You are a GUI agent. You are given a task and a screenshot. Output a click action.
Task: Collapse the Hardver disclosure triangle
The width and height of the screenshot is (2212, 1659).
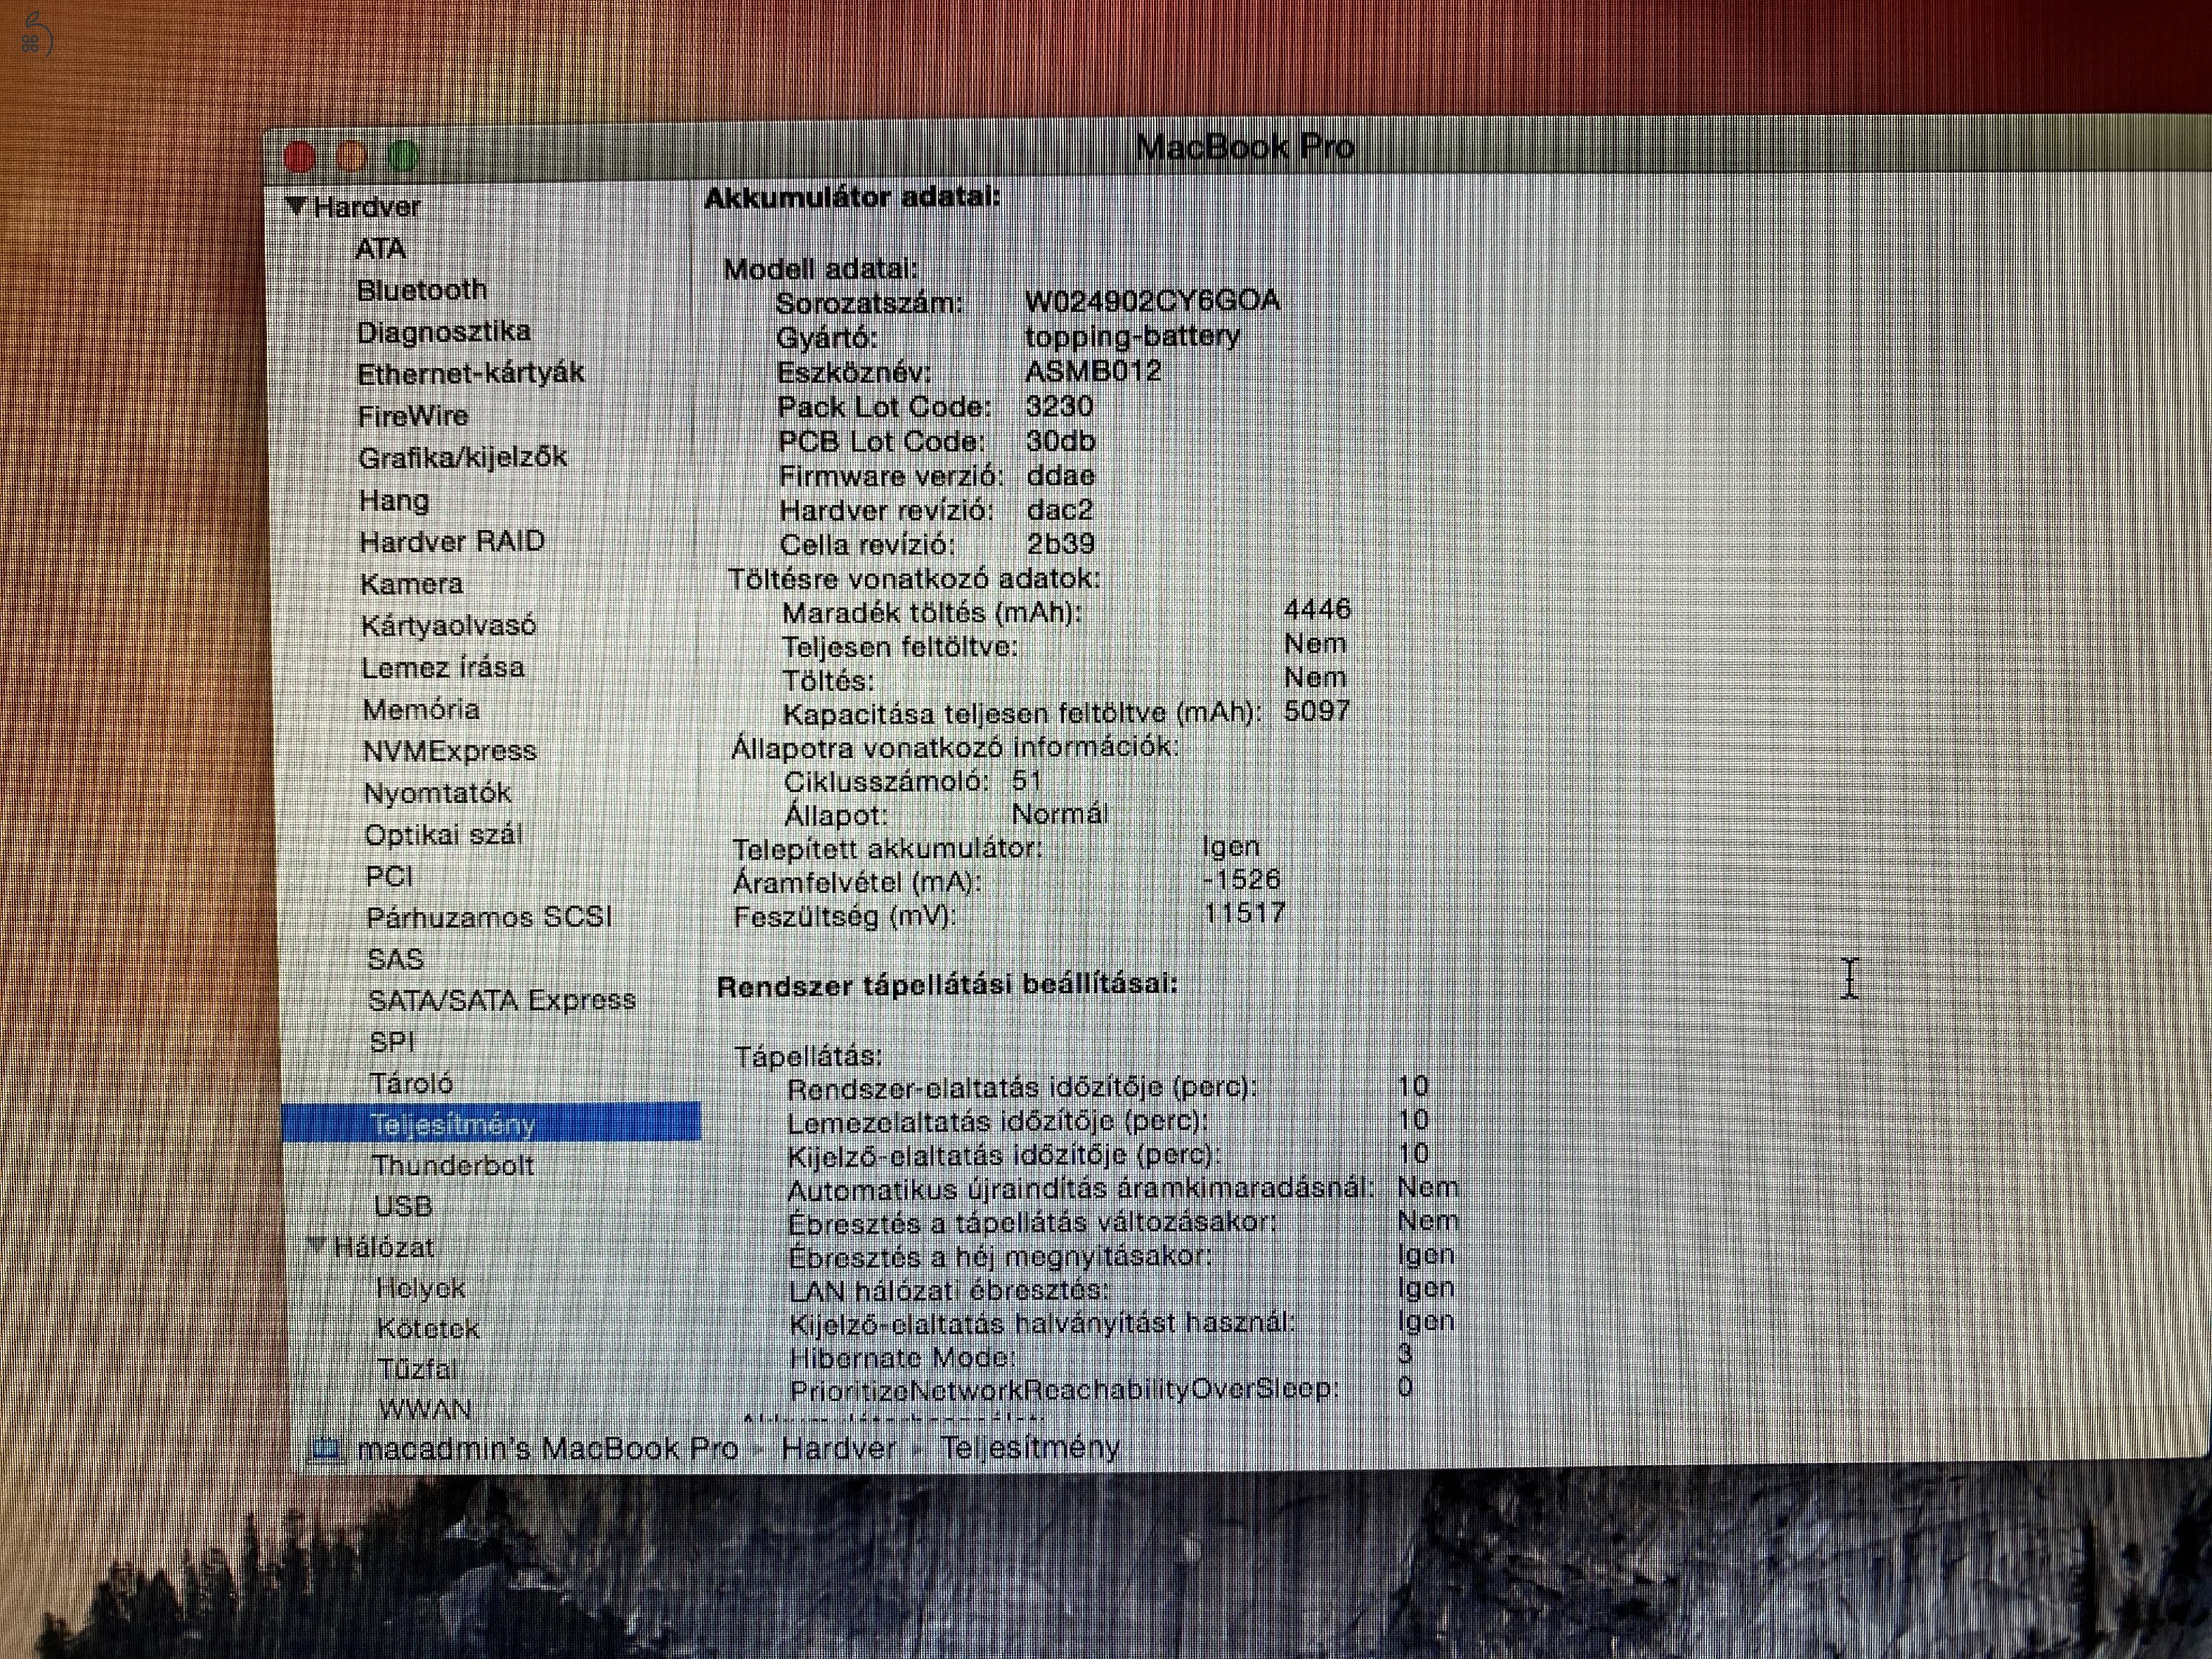tap(298, 205)
